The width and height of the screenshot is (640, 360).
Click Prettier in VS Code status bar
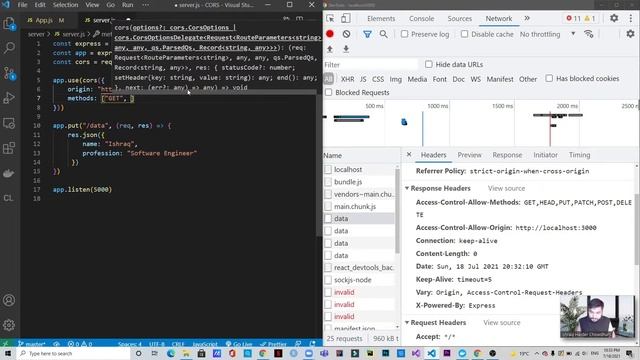coord(273,344)
